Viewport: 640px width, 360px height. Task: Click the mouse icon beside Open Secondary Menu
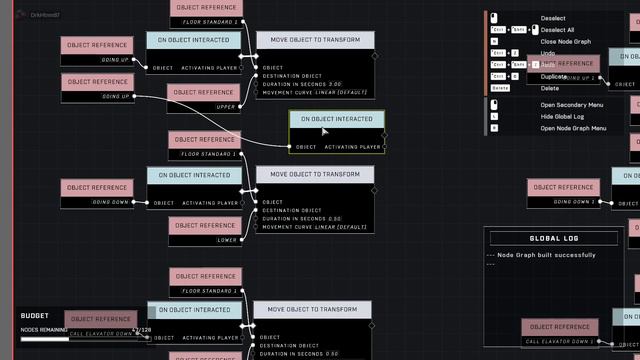[x=494, y=105]
